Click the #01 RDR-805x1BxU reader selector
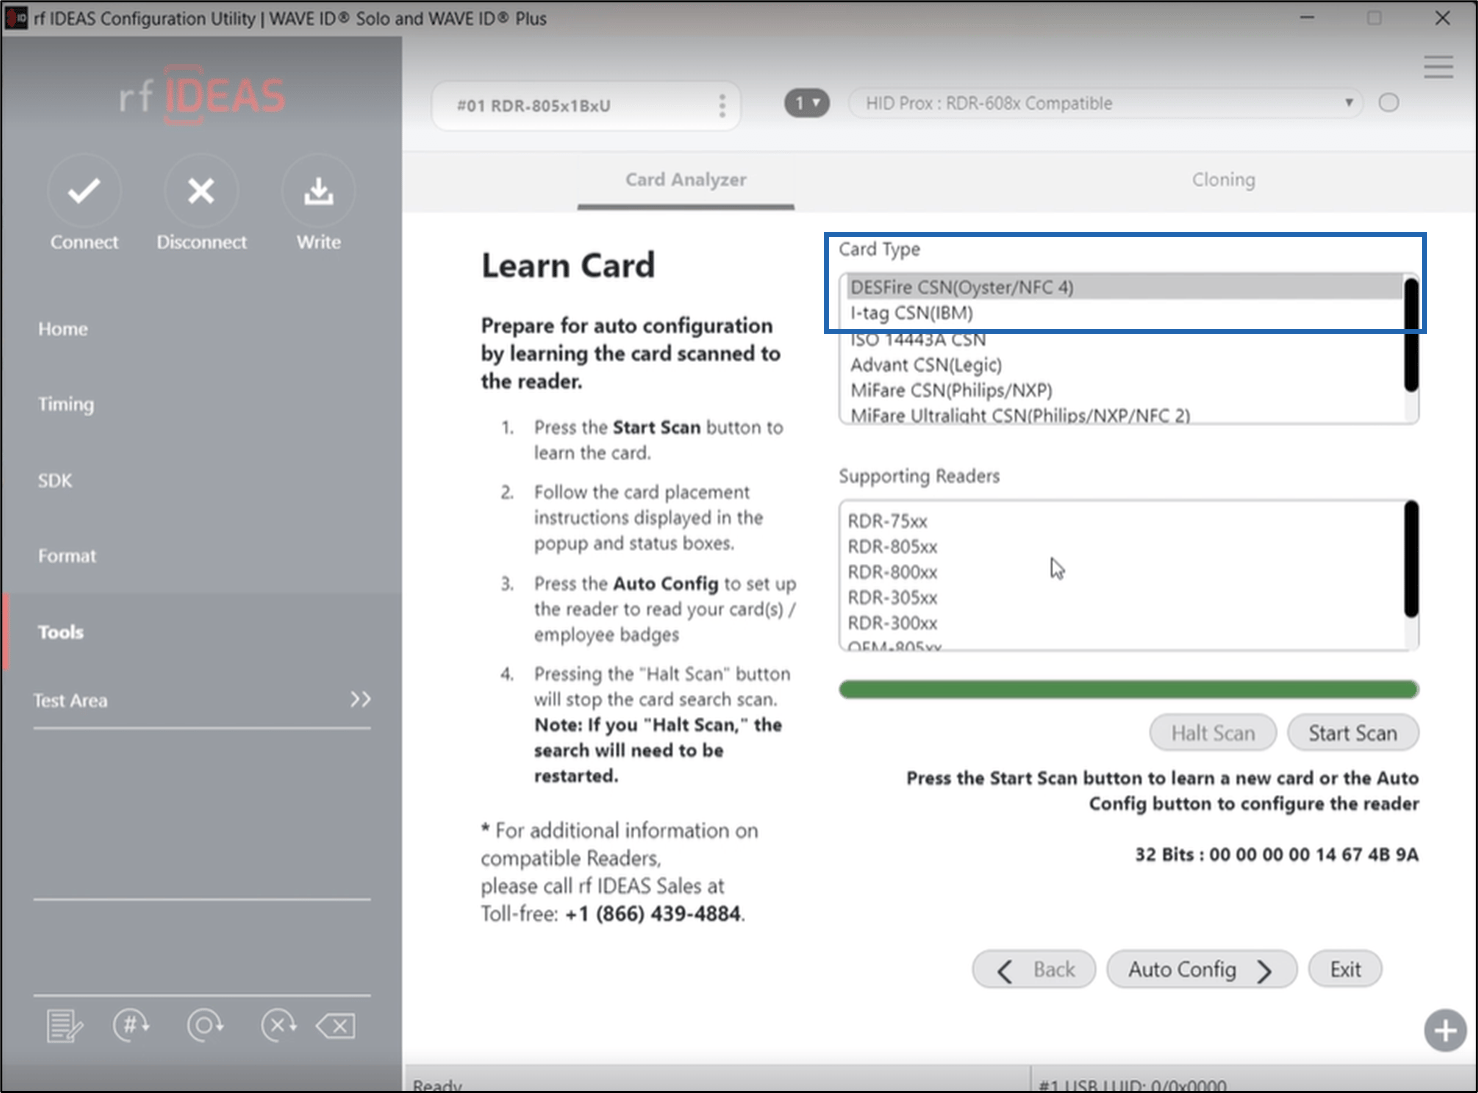 click(x=586, y=106)
